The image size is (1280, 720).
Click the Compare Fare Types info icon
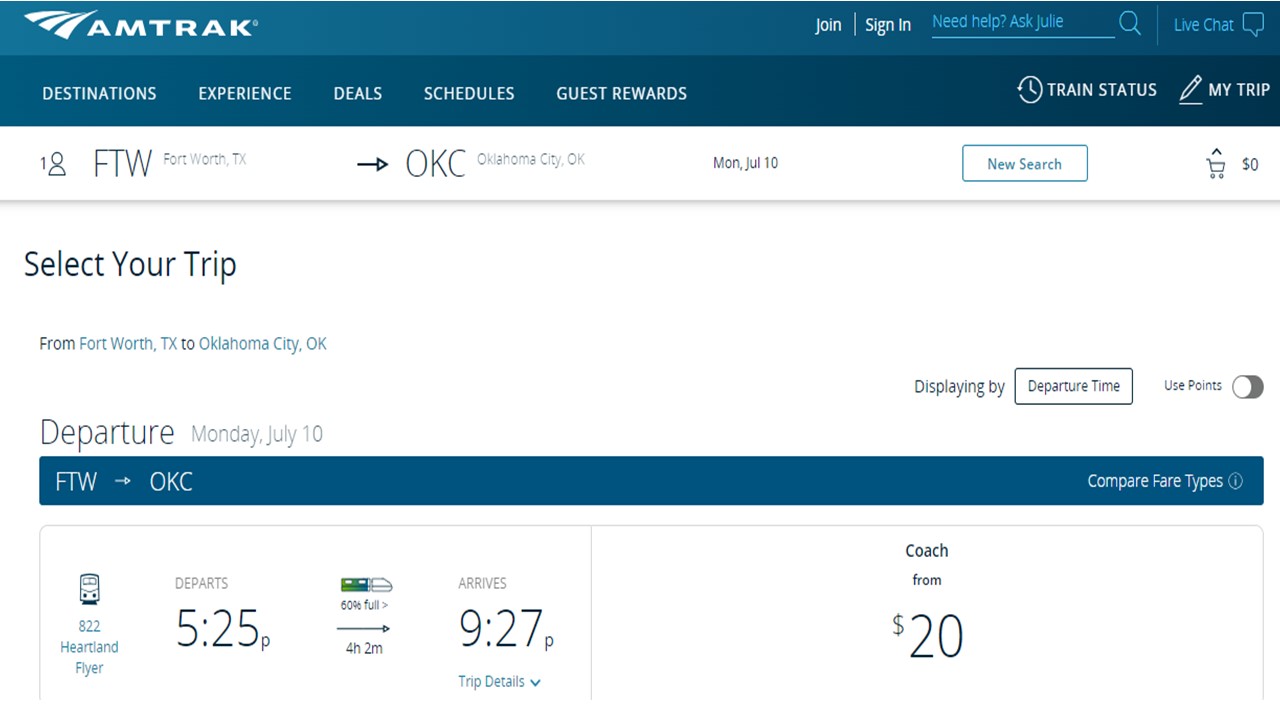1235,481
